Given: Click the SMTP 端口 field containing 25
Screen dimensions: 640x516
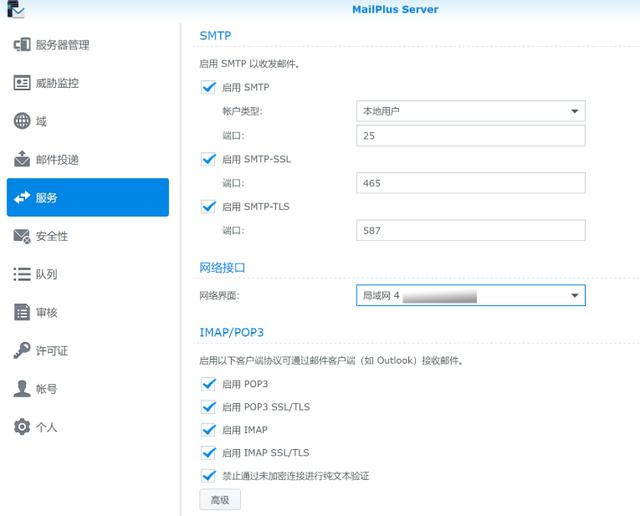Looking at the screenshot, I should click(471, 136).
